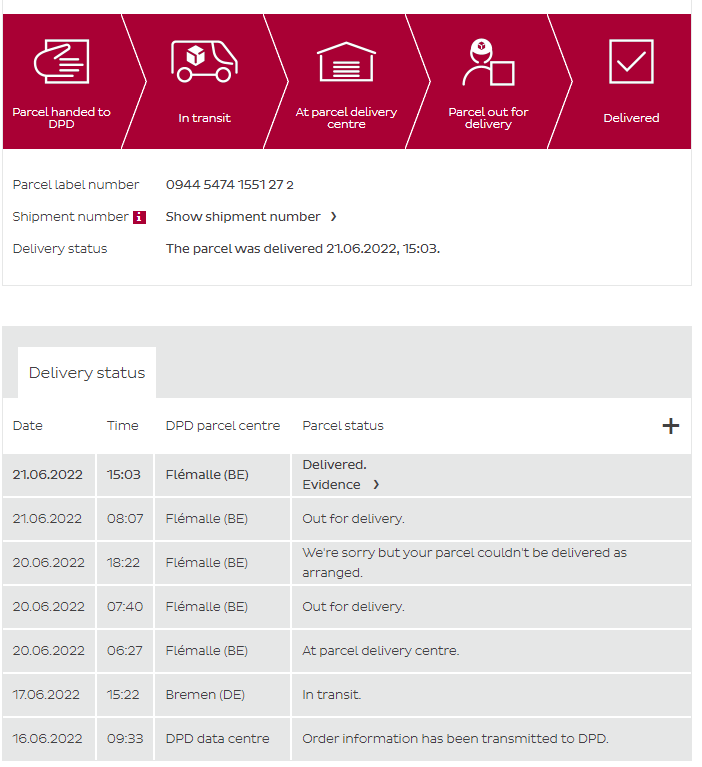Click the shipment number info icon
The image size is (702, 767).
coord(140,217)
